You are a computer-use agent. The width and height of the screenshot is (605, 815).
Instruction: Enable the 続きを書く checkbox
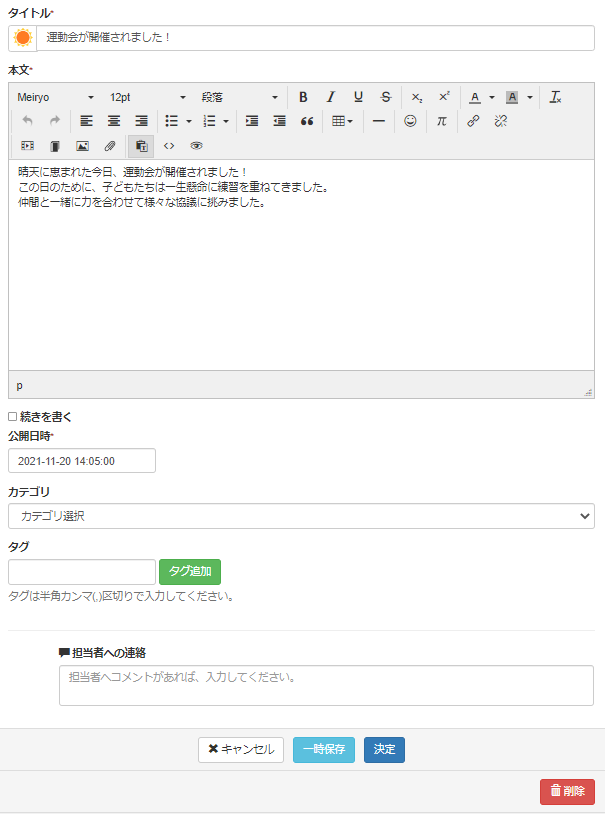pos(13,417)
